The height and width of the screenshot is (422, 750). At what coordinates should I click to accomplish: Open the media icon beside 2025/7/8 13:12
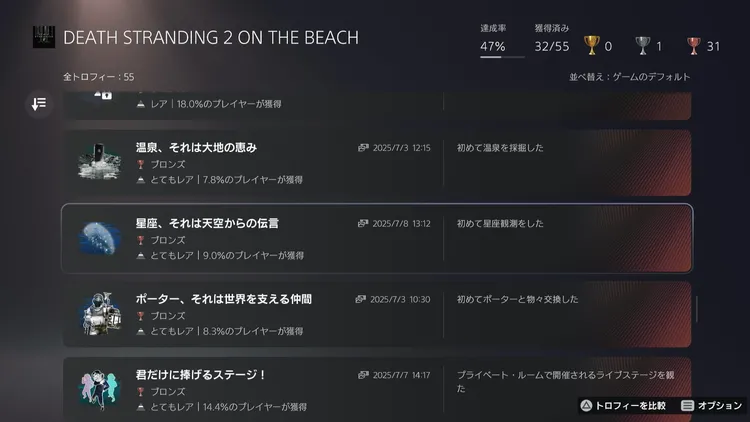click(x=363, y=224)
